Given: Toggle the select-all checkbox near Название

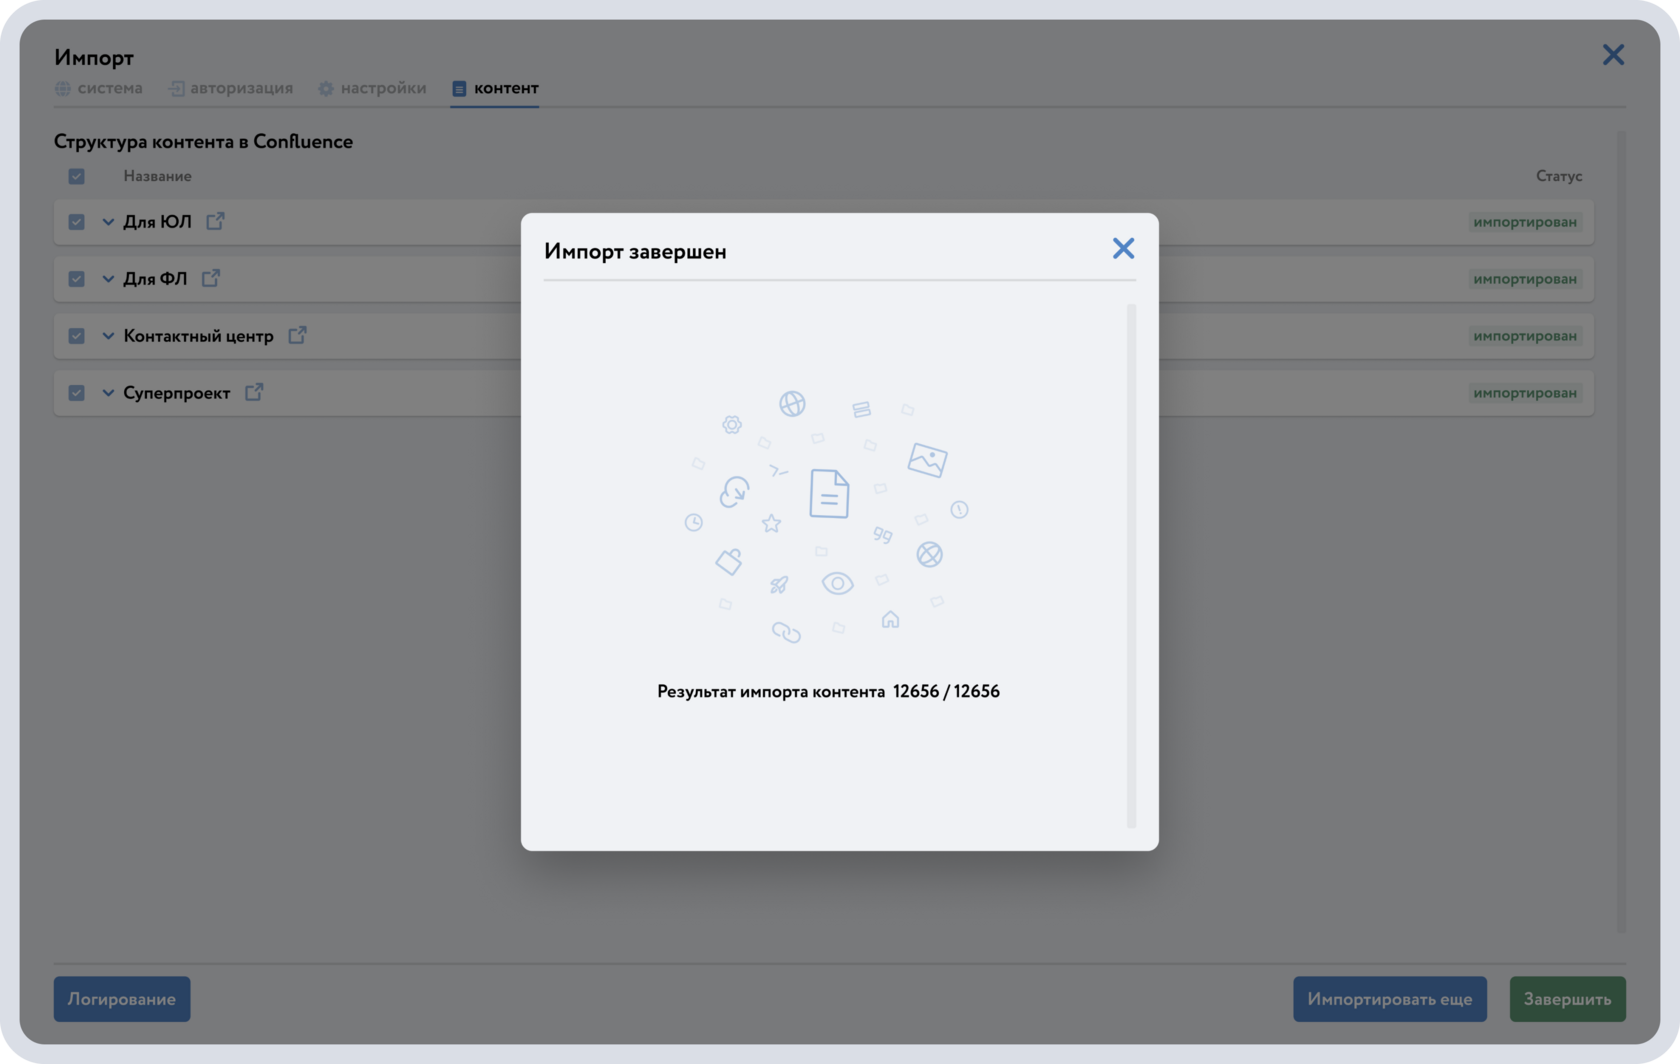Looking at the screenshot, I should pos(76,176).
